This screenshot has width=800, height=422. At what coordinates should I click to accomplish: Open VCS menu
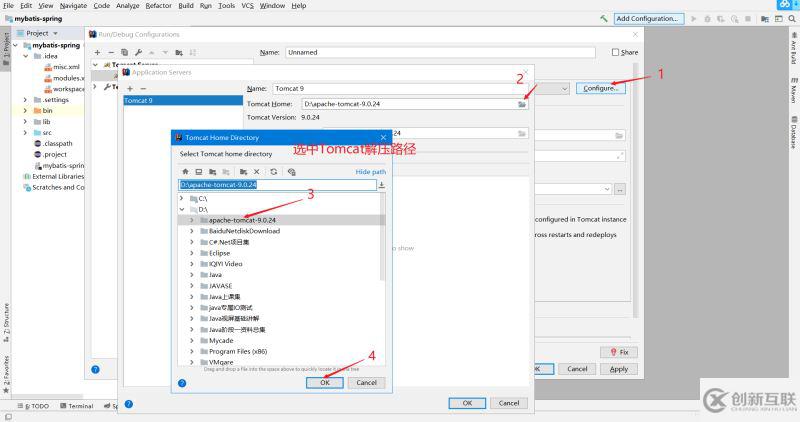tap(247, 6)
